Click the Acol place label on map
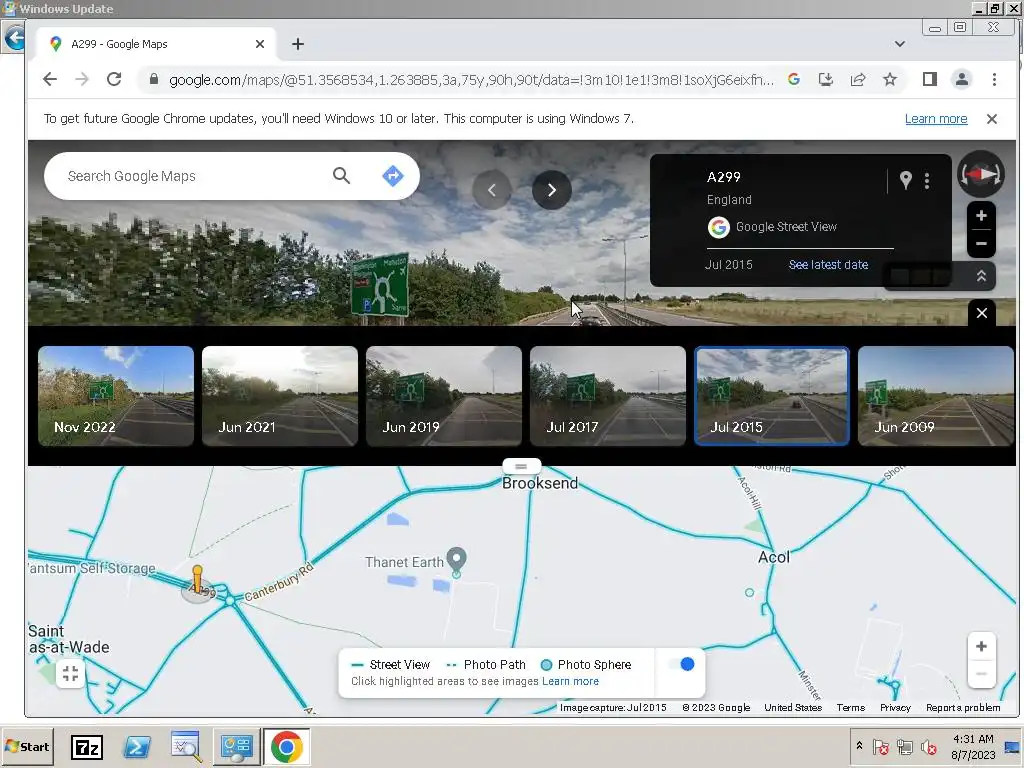 [774, 557]
